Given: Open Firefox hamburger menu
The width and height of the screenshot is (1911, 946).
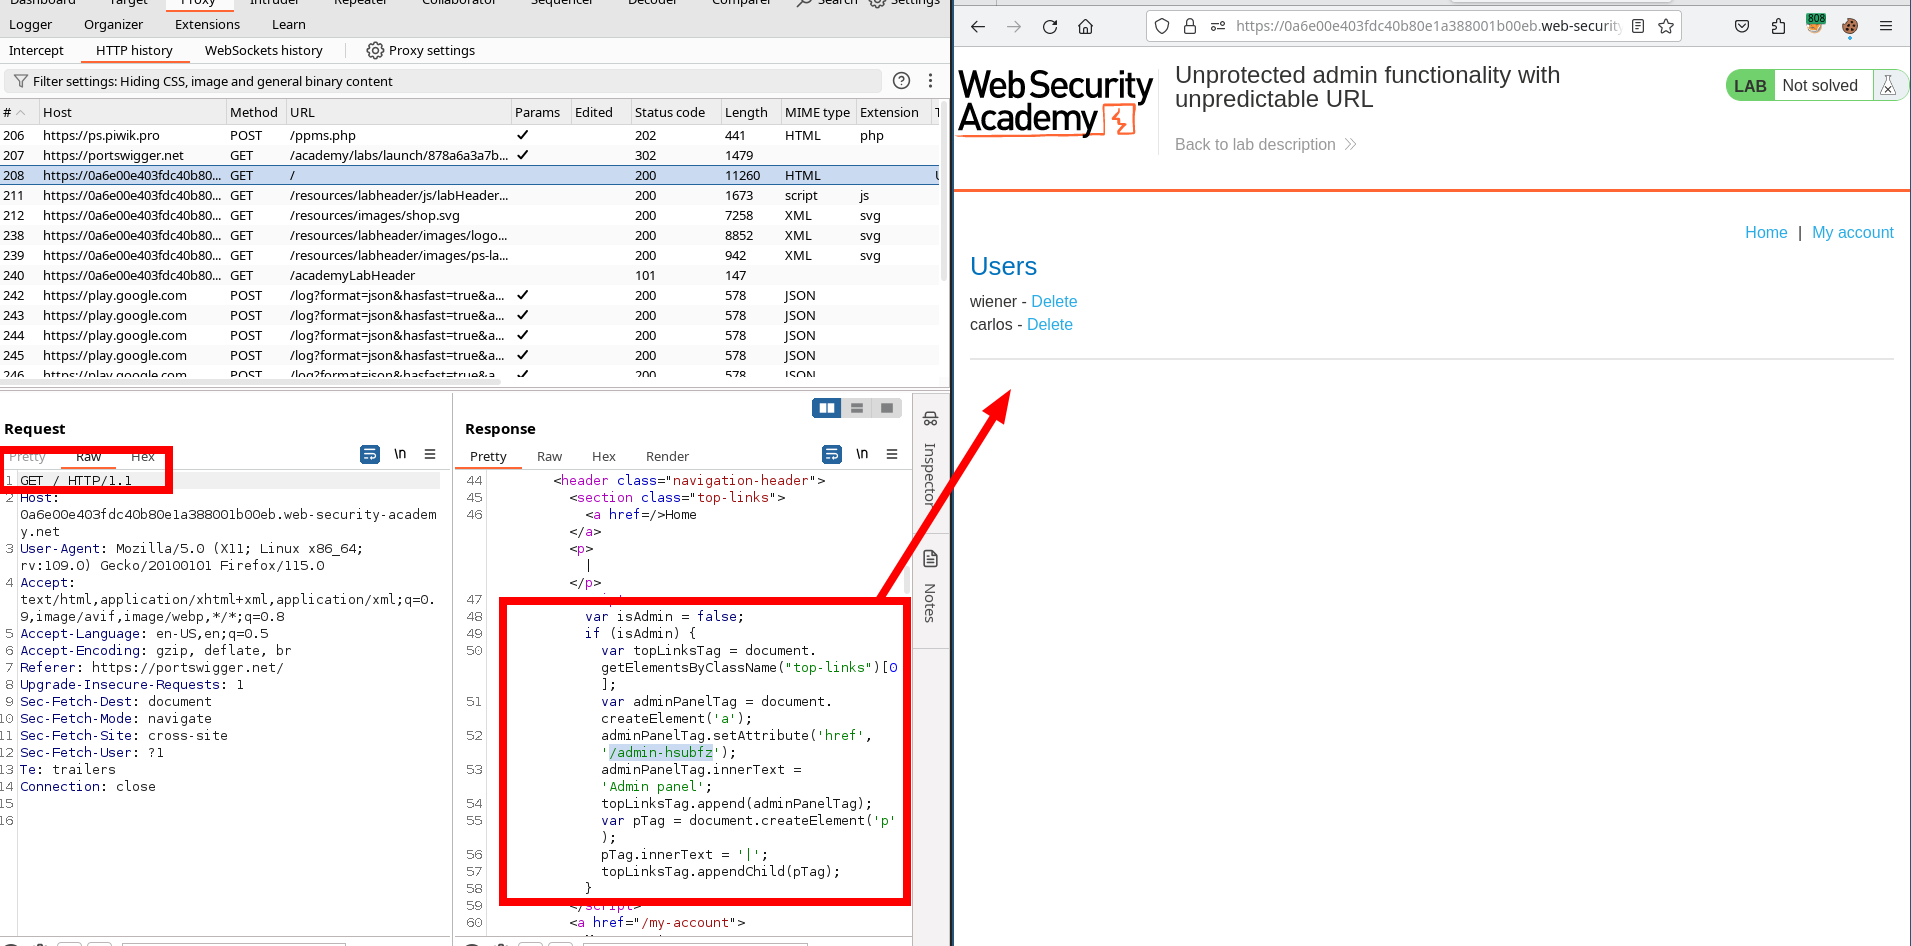Looking at the screenshot, I should (1886, 27).
